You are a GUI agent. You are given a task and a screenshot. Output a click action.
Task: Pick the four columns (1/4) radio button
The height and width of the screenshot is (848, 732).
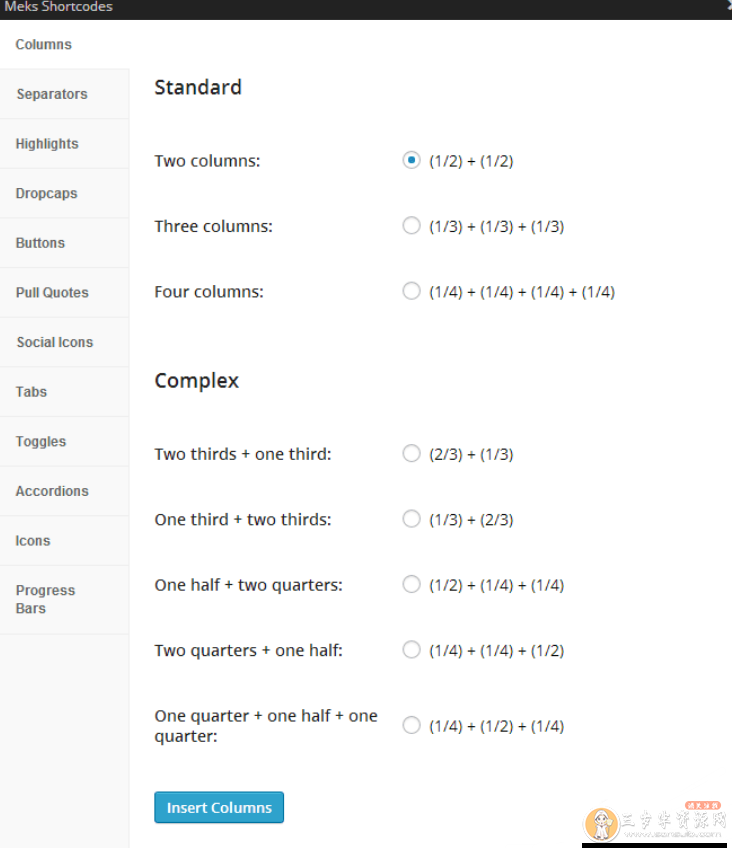[411, 292]
